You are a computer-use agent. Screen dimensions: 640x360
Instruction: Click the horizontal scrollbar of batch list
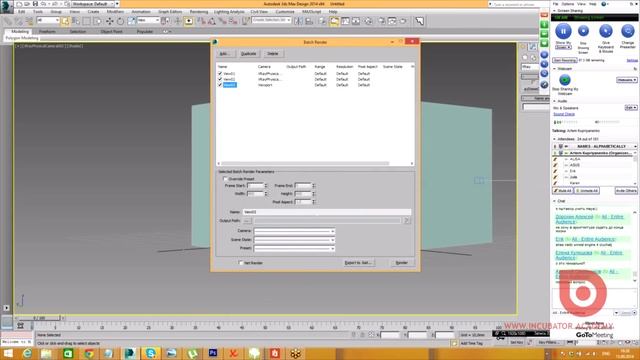coord(305,163)
